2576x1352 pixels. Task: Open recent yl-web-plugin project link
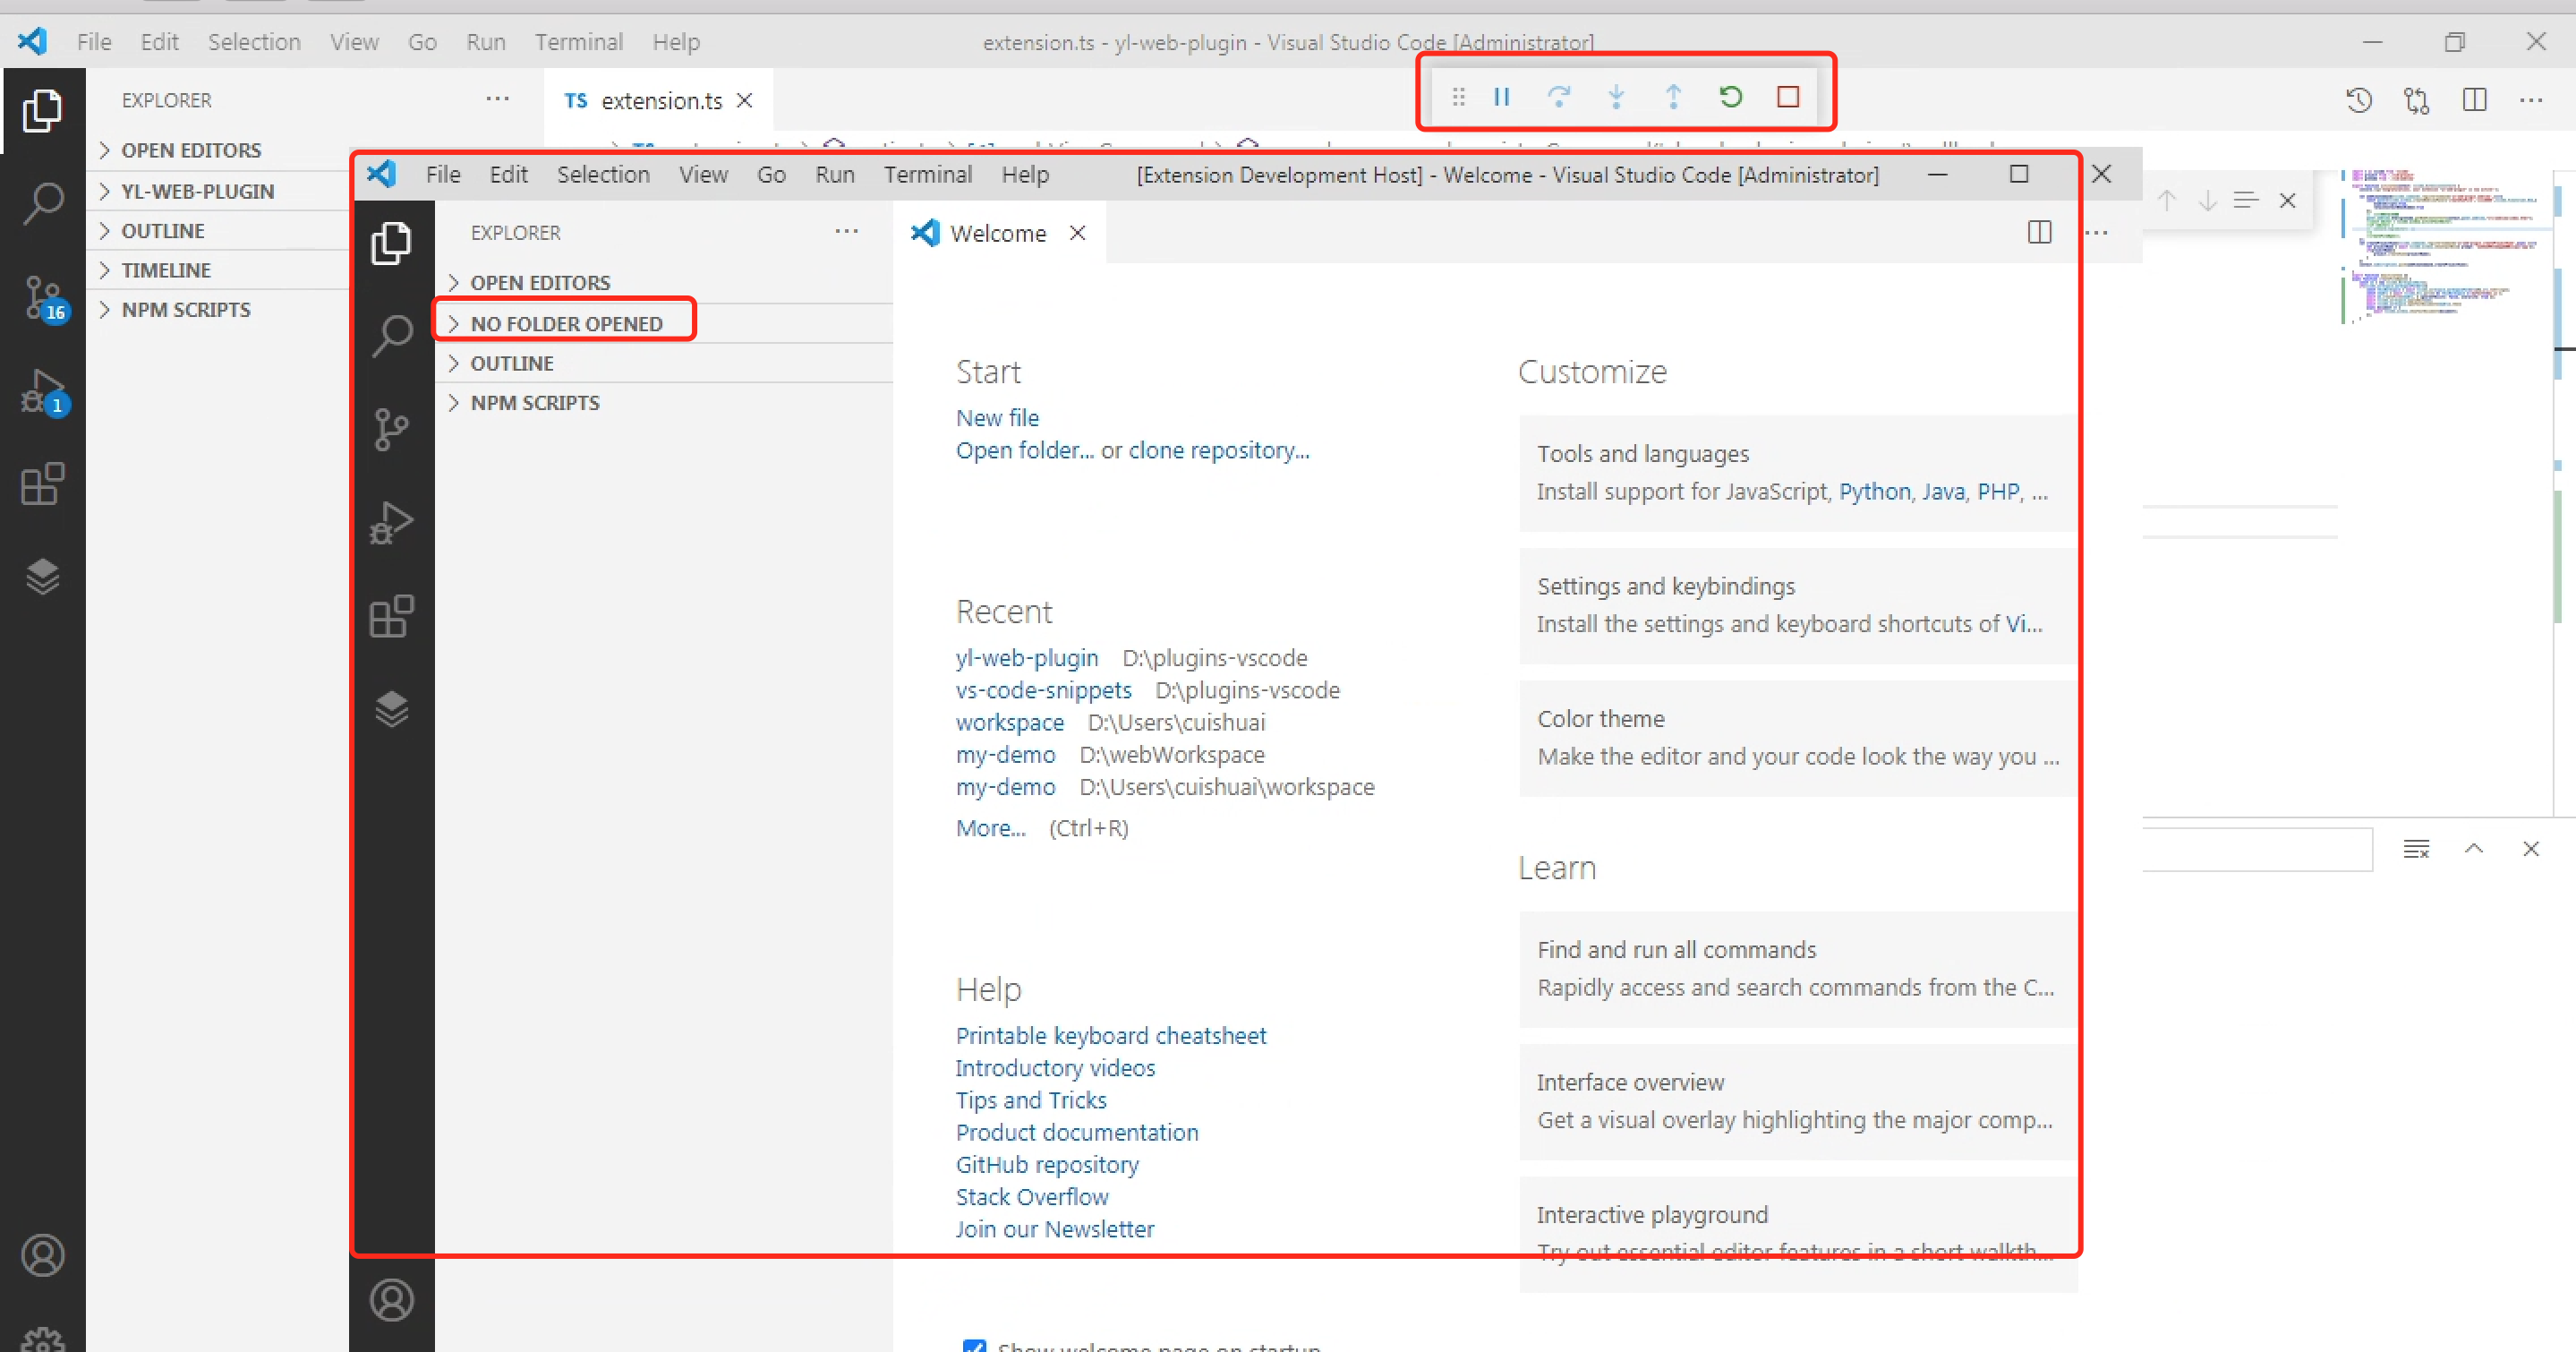point(1026,658)
